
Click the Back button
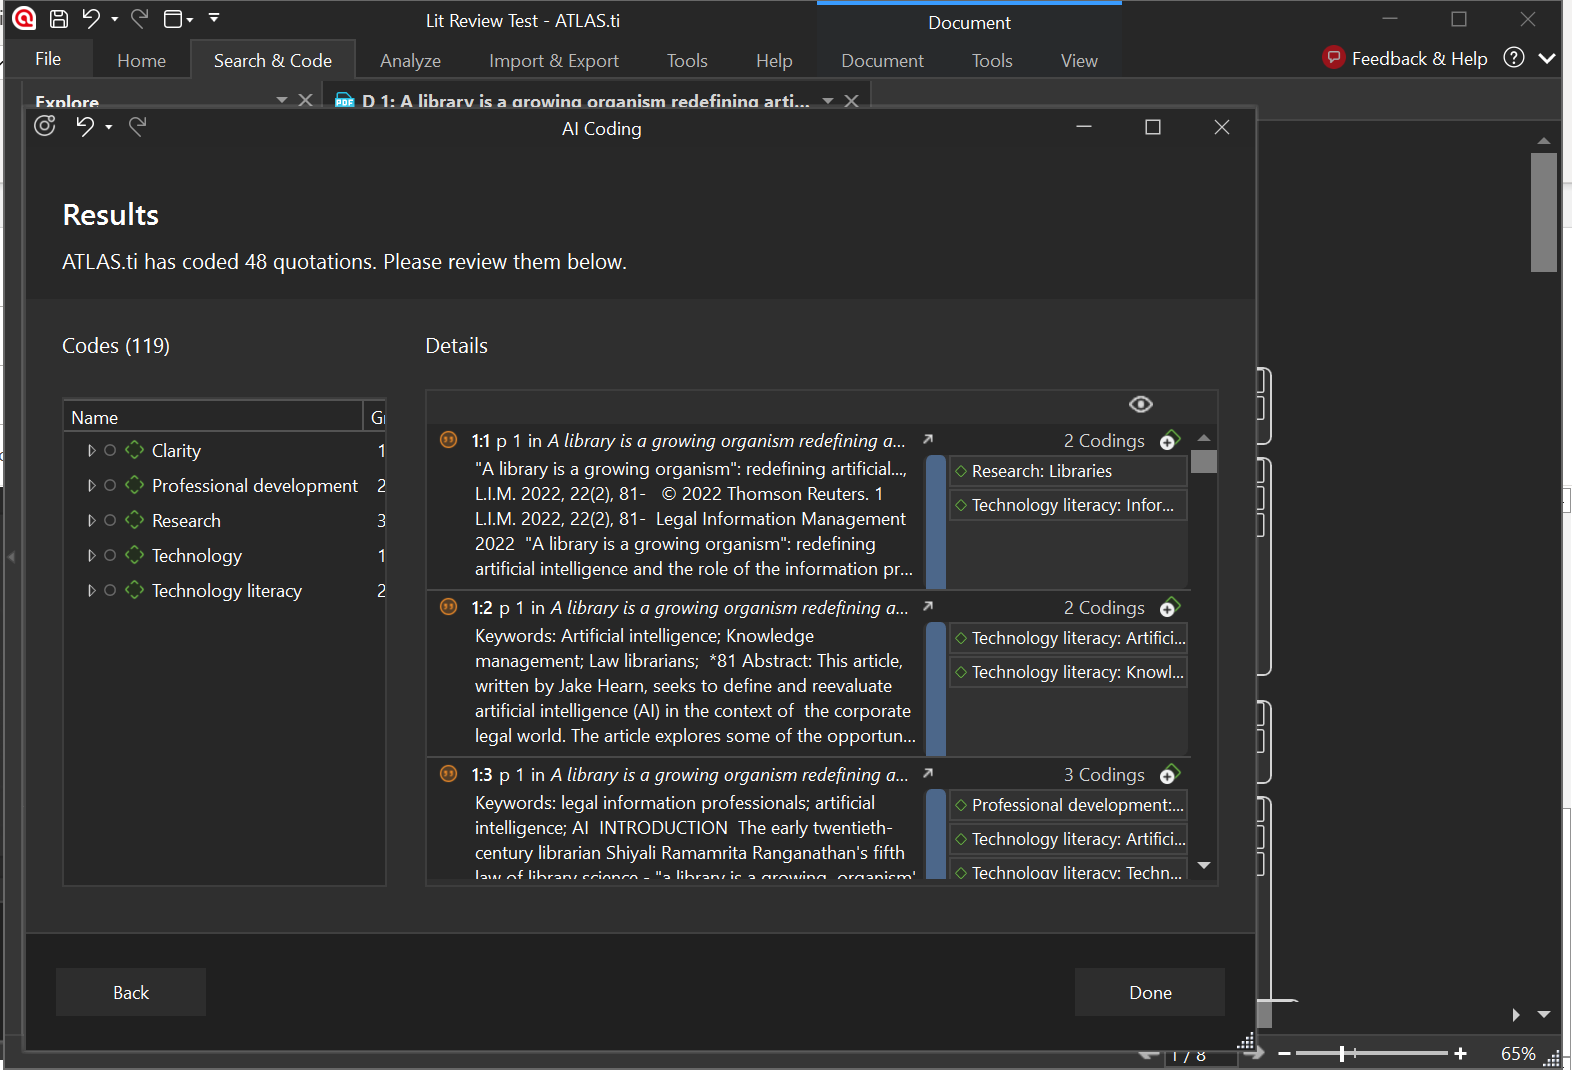pos(131,992)
